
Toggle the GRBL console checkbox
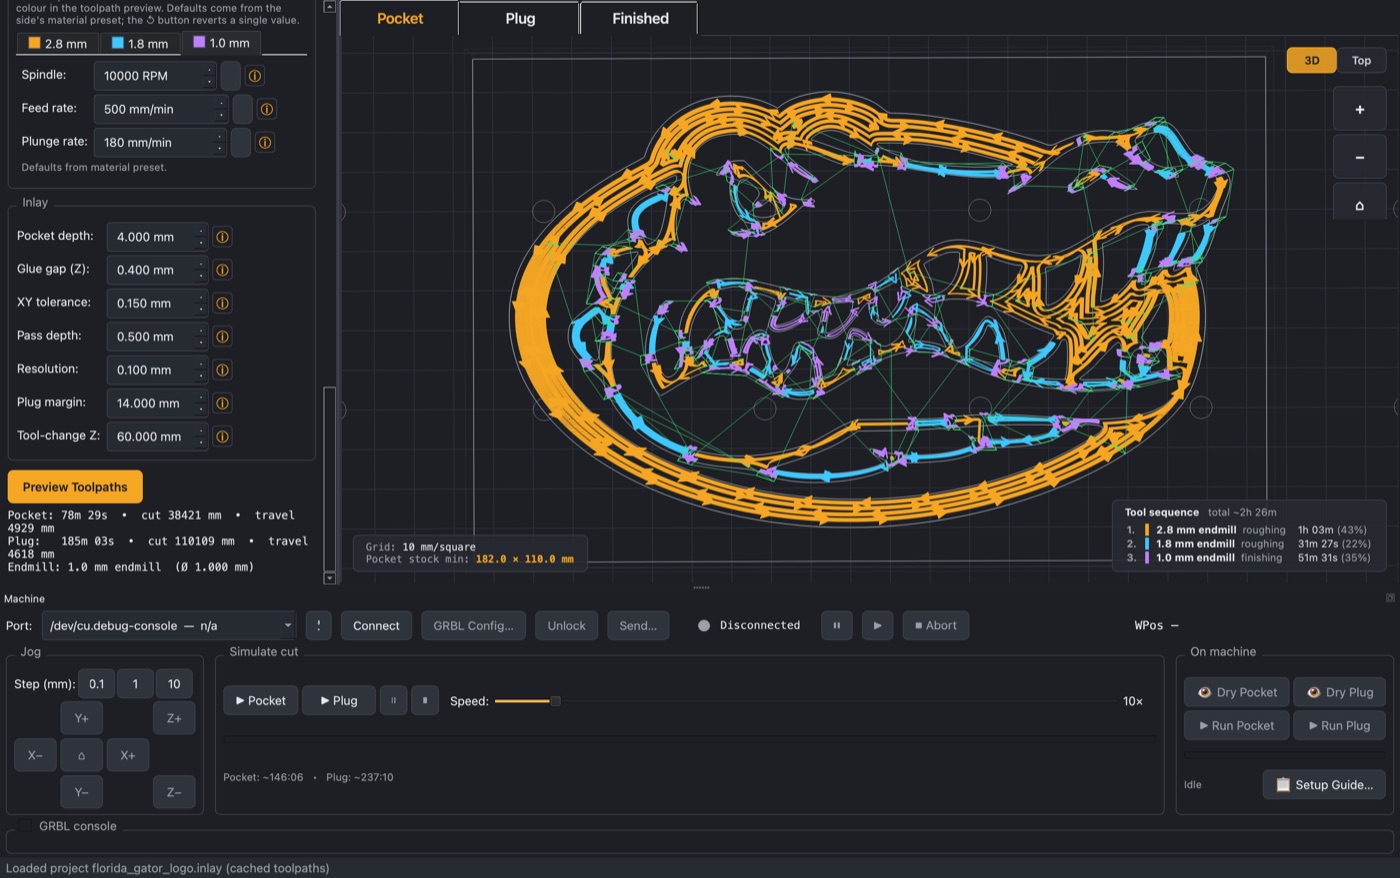pyautogui.click(x=26, y=826)
